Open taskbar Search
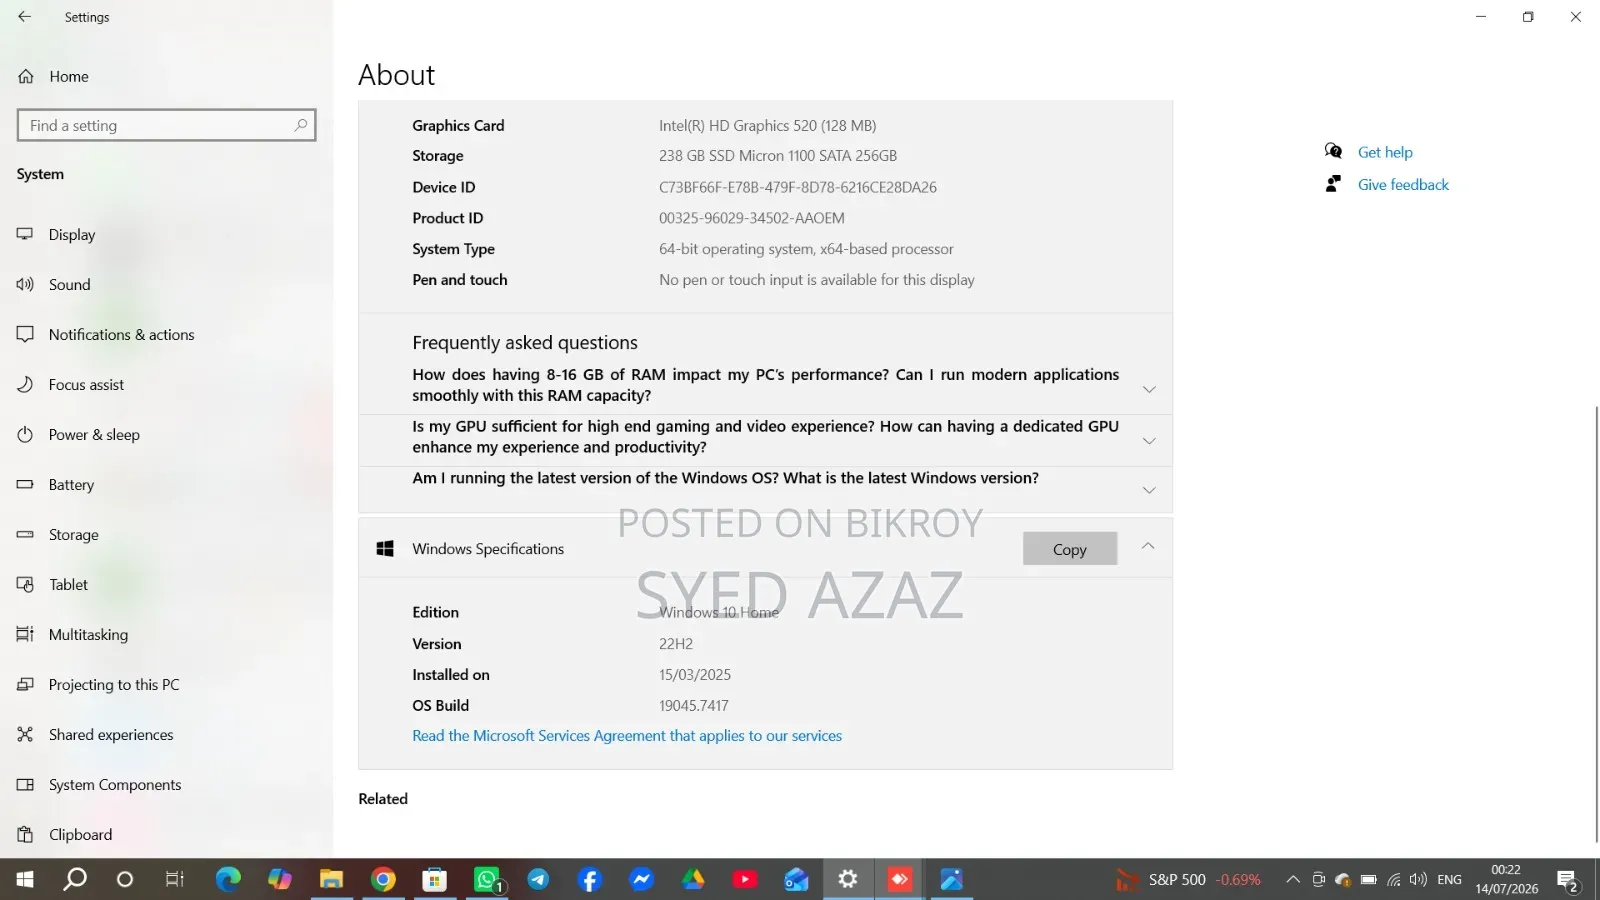1600x900 pixels. [75, 880]
